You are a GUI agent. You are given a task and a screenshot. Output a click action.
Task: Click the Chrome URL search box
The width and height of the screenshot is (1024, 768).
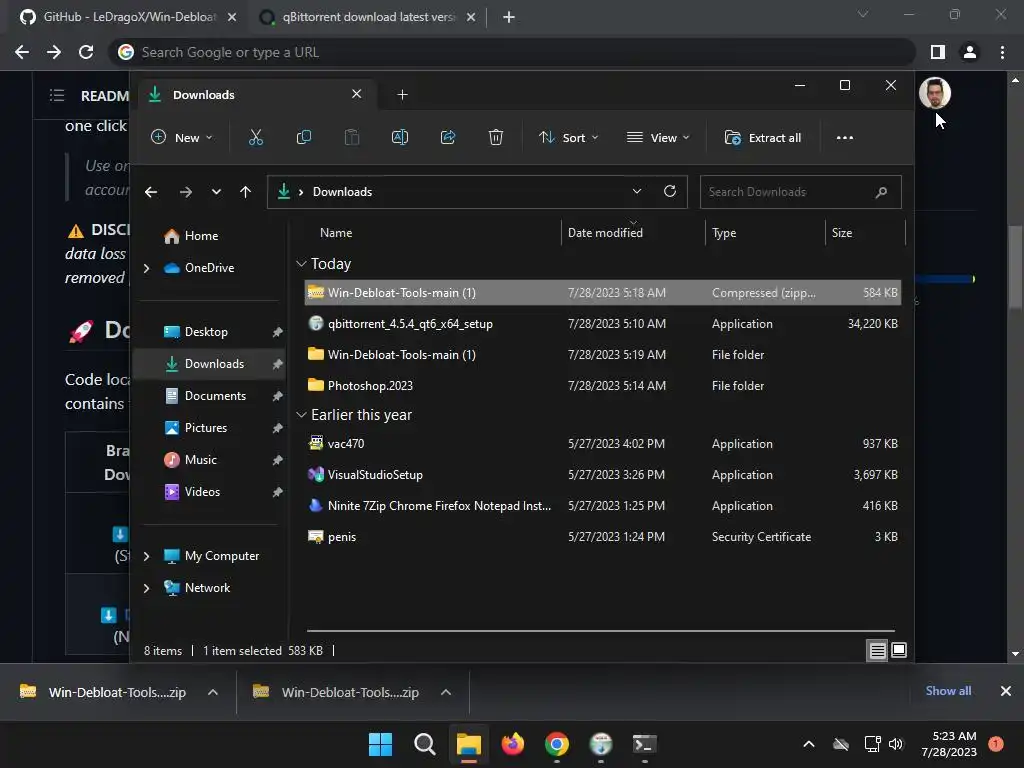coord(511,52)
